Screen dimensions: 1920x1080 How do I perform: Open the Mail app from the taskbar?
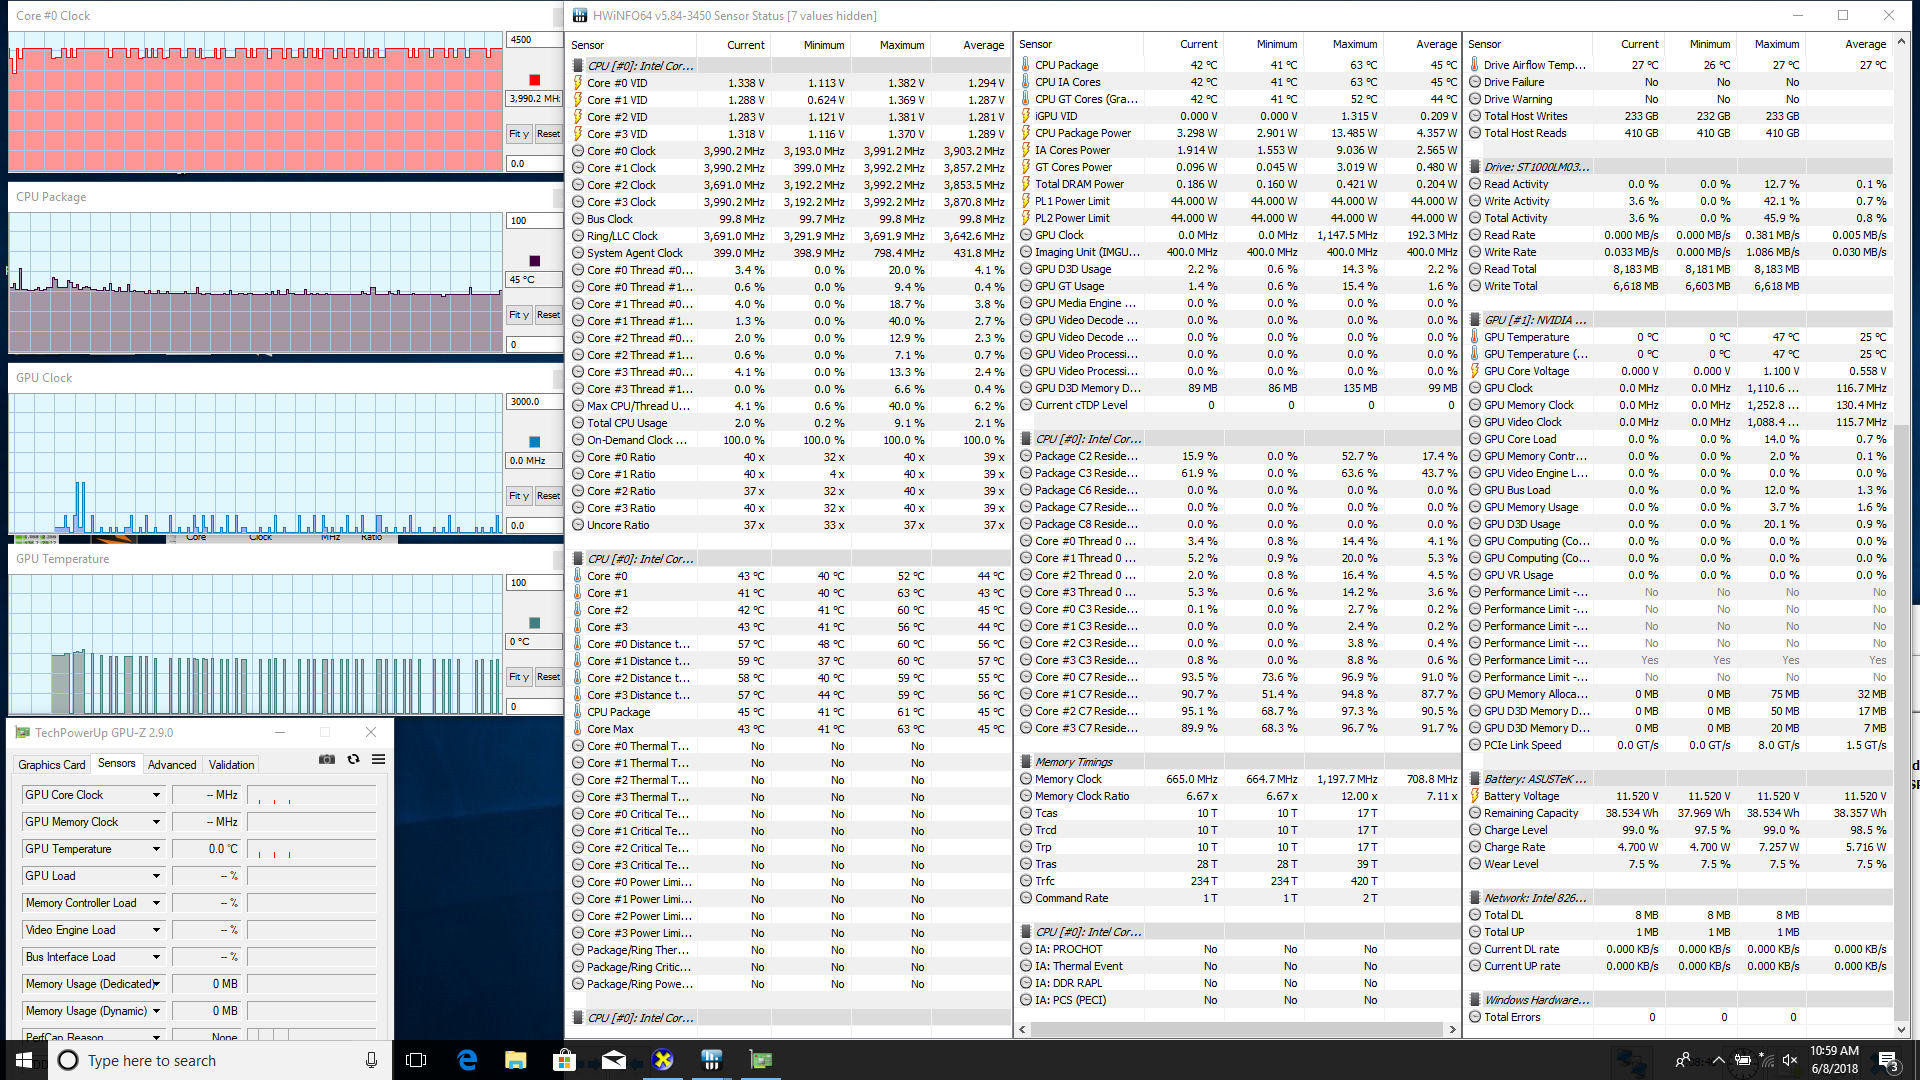tap(614, 1060)
